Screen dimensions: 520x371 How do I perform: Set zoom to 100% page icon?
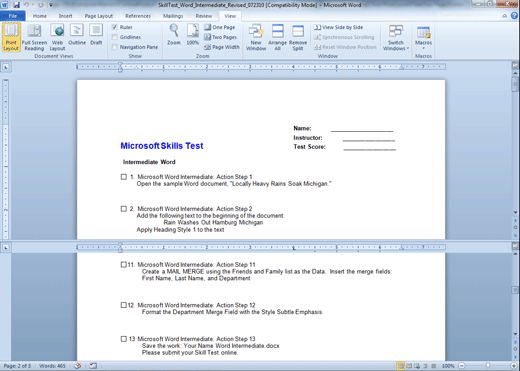pos(192,35)
